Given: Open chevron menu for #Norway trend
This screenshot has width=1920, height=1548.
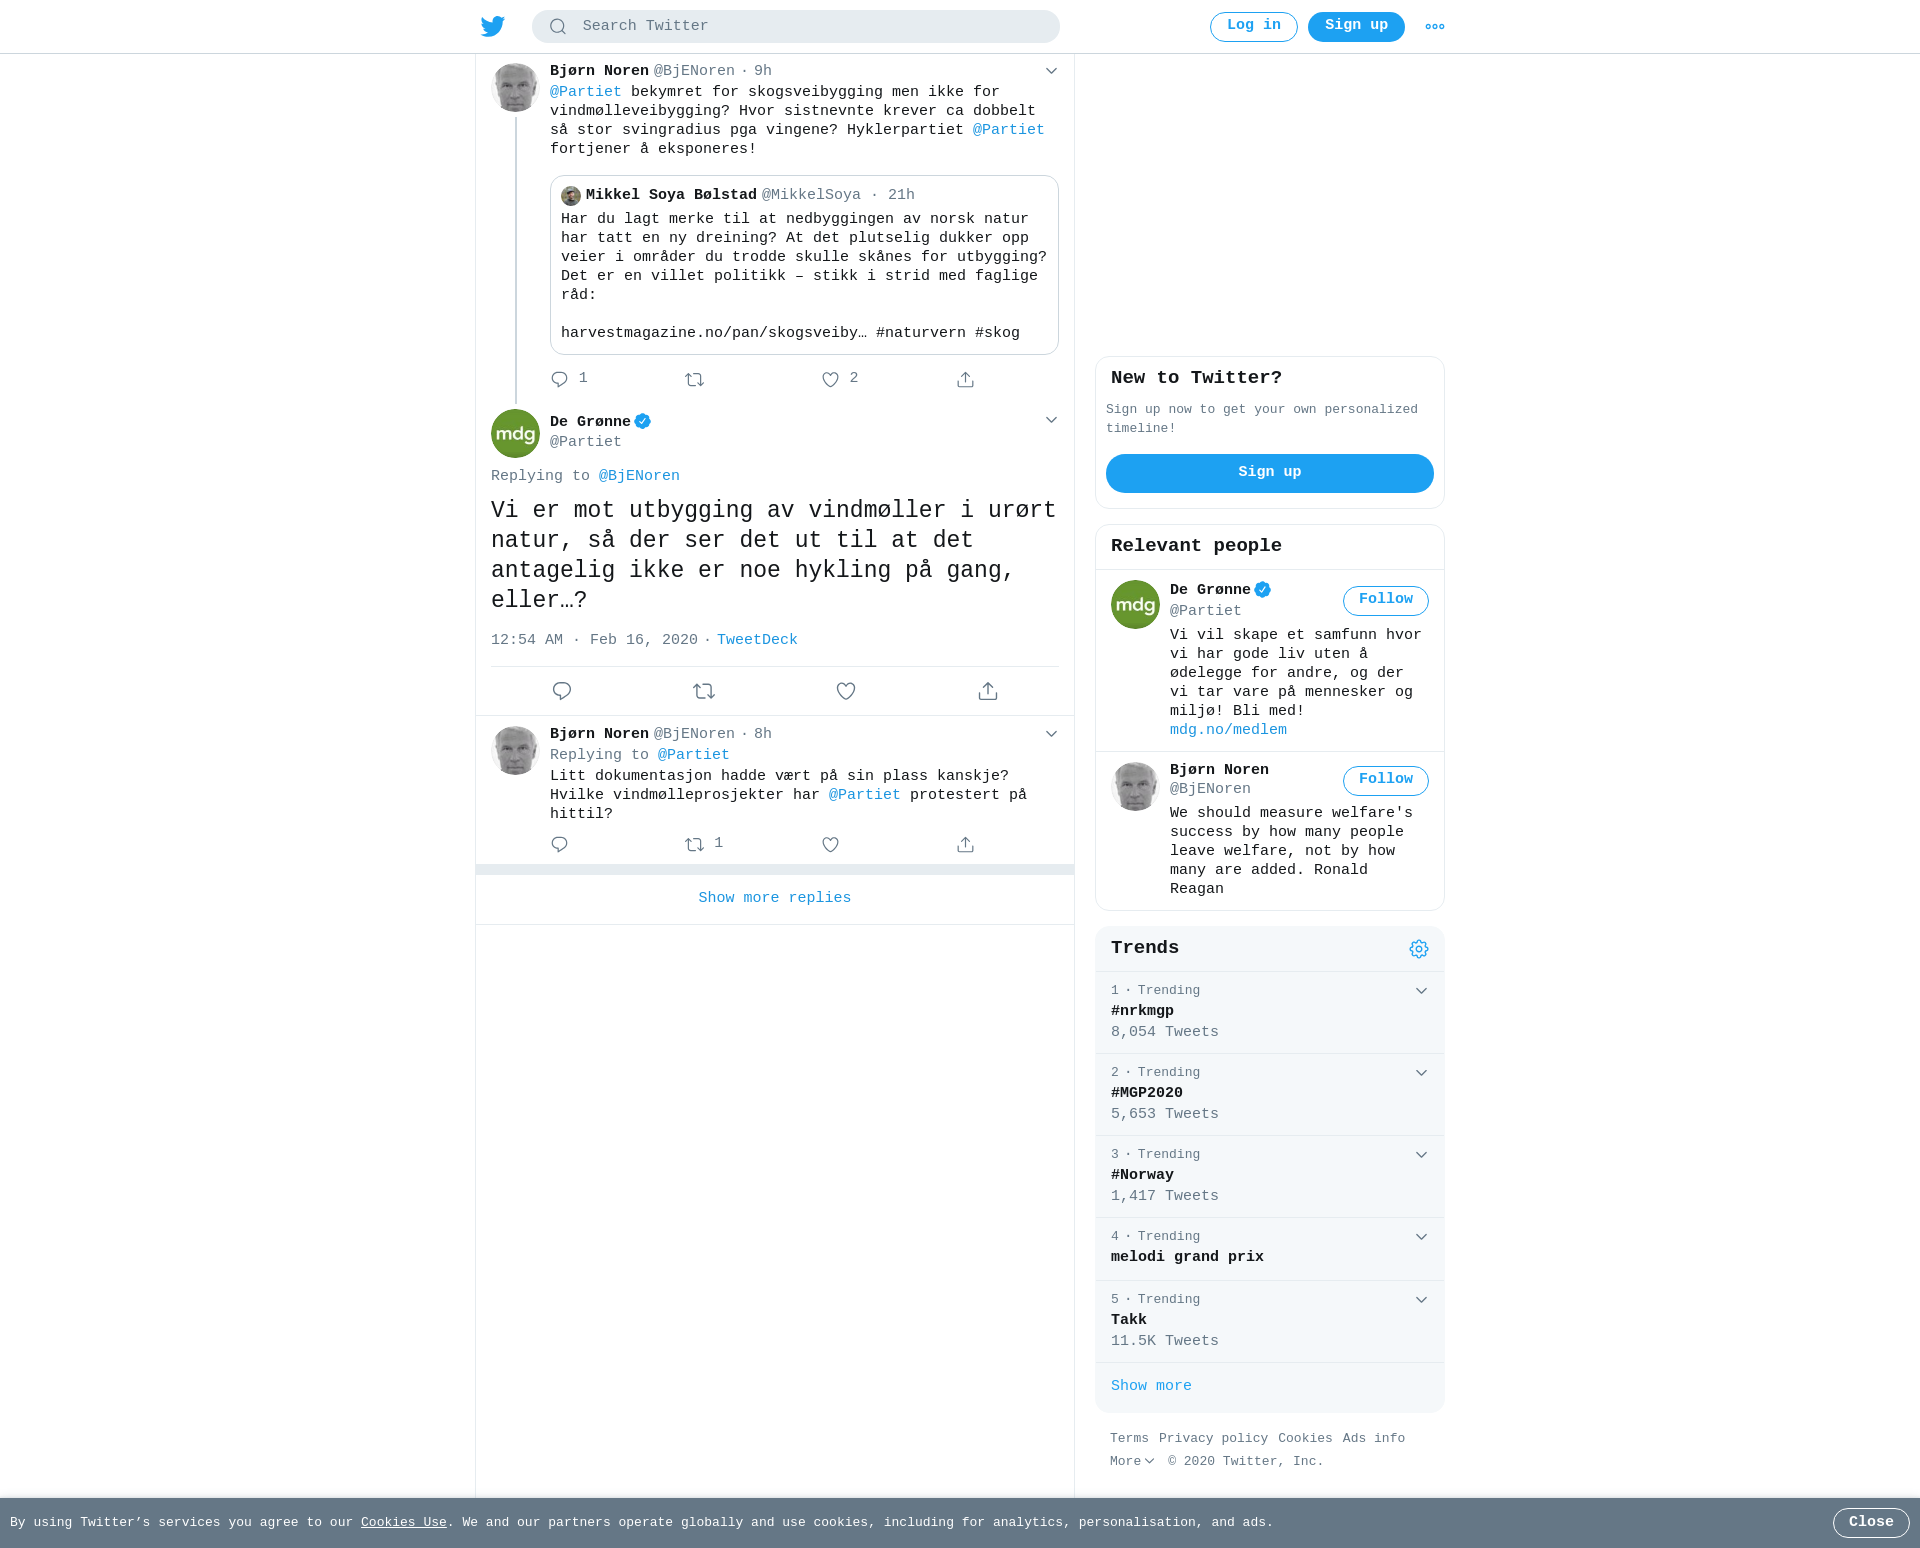Looking at the screenshot, I should click(x=1421, y=1155).
